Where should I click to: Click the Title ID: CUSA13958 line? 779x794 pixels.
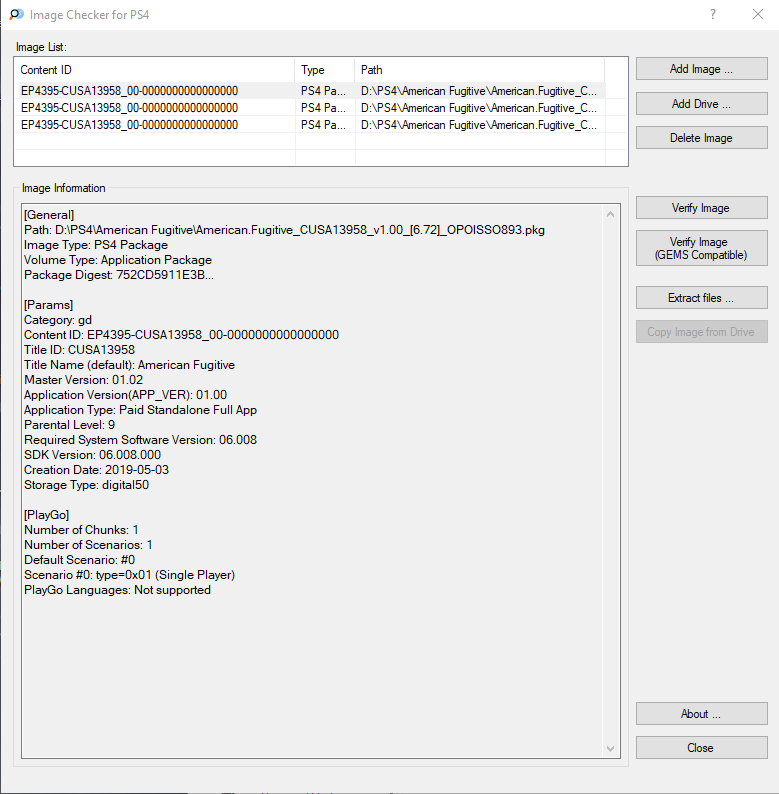click(80, 350)
